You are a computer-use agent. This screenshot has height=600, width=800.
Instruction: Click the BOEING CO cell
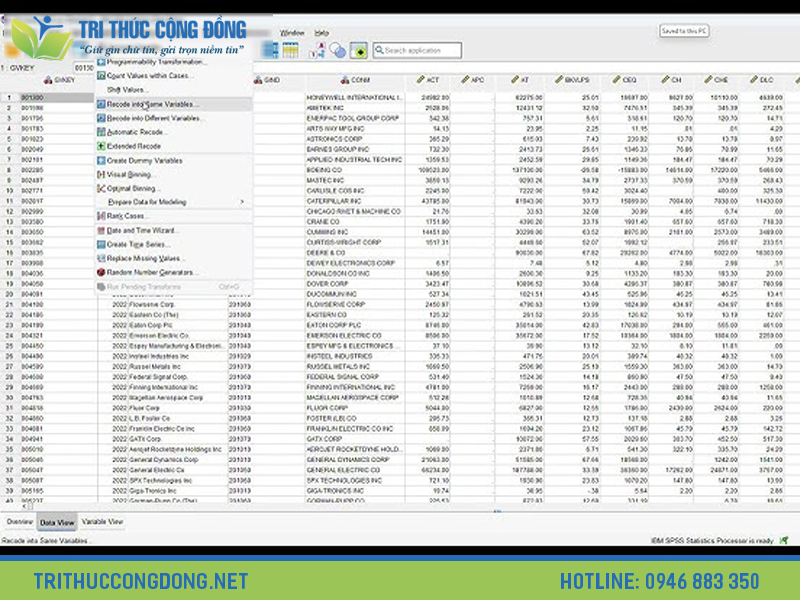point(355,170)
